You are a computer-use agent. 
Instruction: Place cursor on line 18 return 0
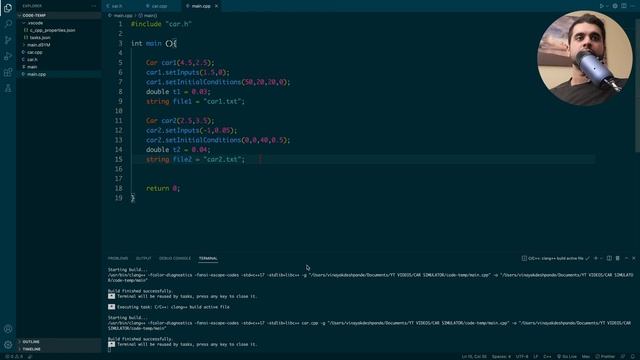pos(163,188)
